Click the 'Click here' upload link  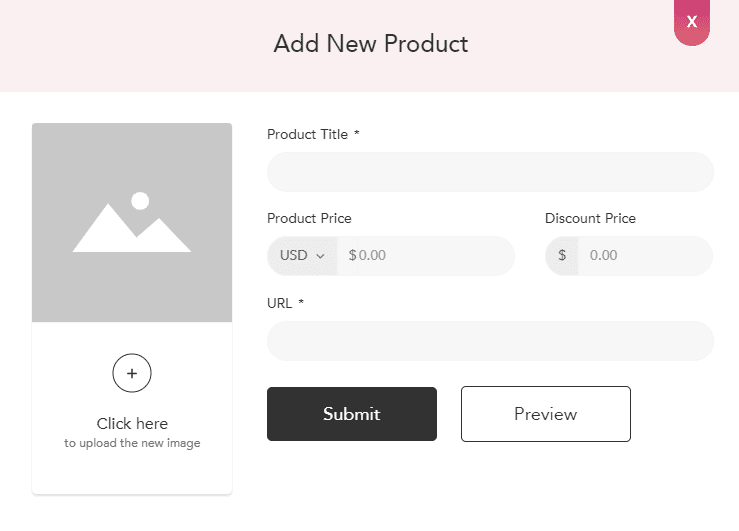coord(132,423)
